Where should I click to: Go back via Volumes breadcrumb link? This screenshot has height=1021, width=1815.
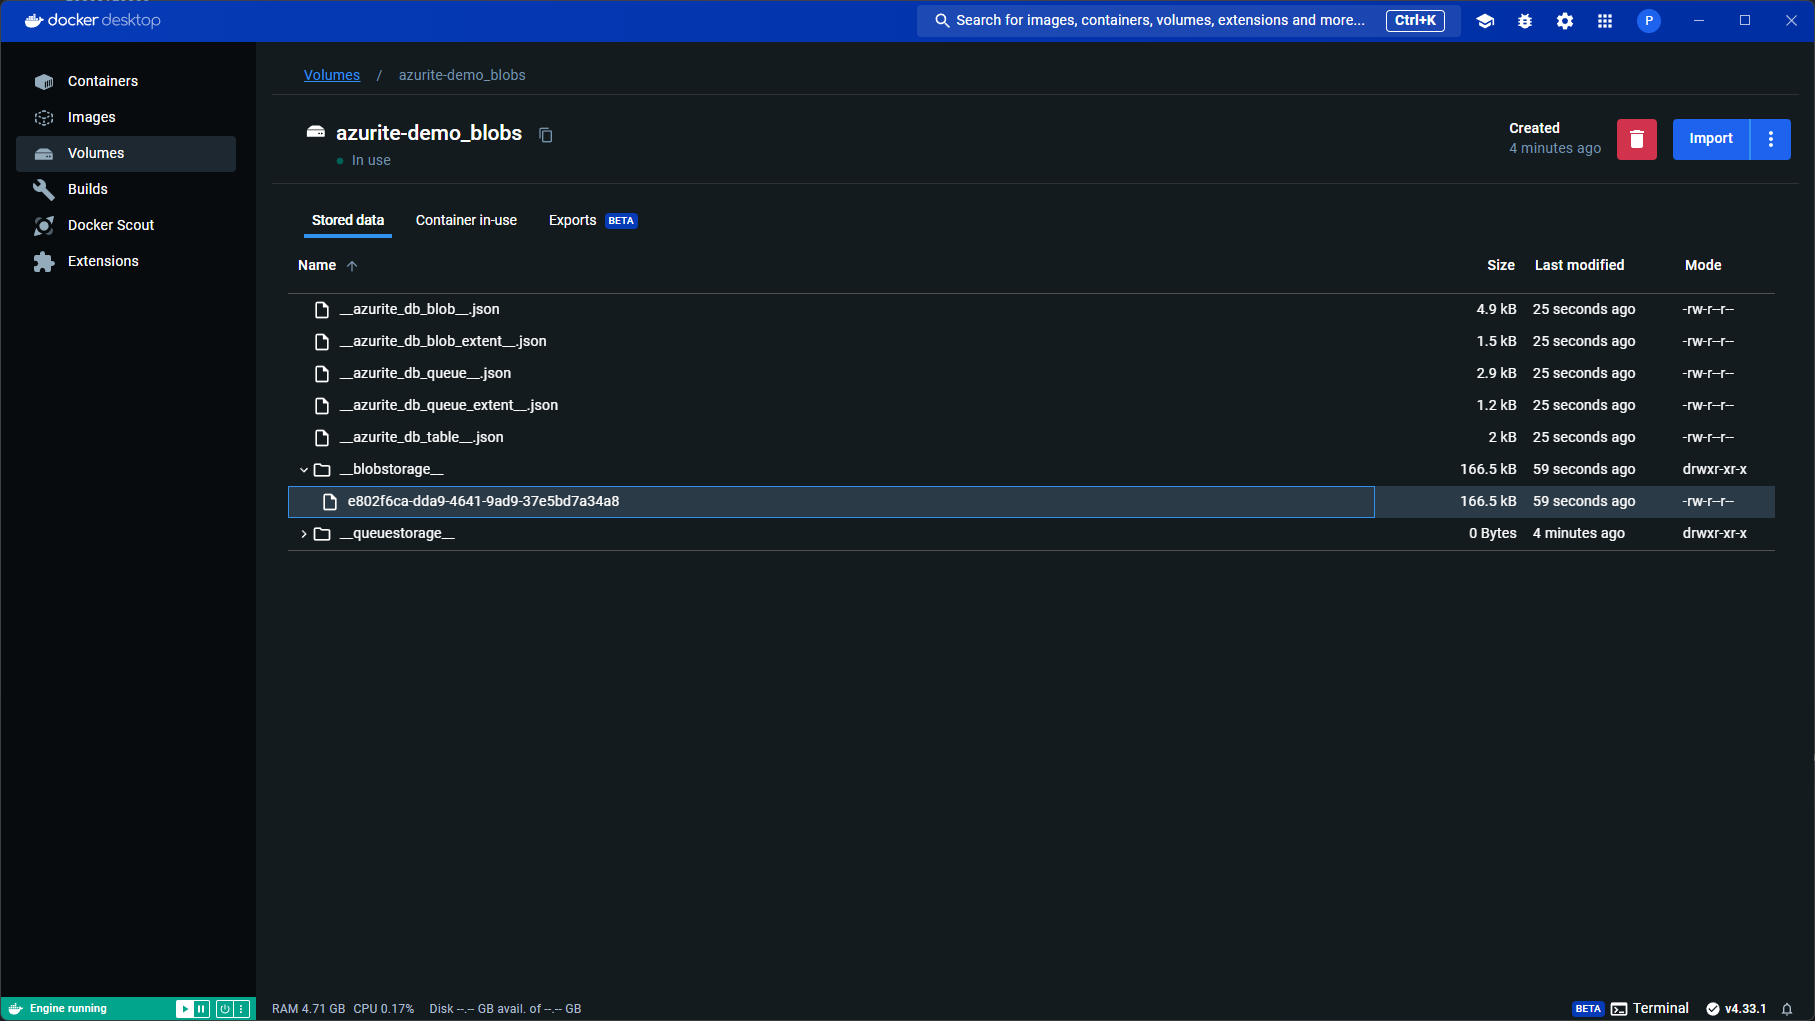[x=332, y=75]
